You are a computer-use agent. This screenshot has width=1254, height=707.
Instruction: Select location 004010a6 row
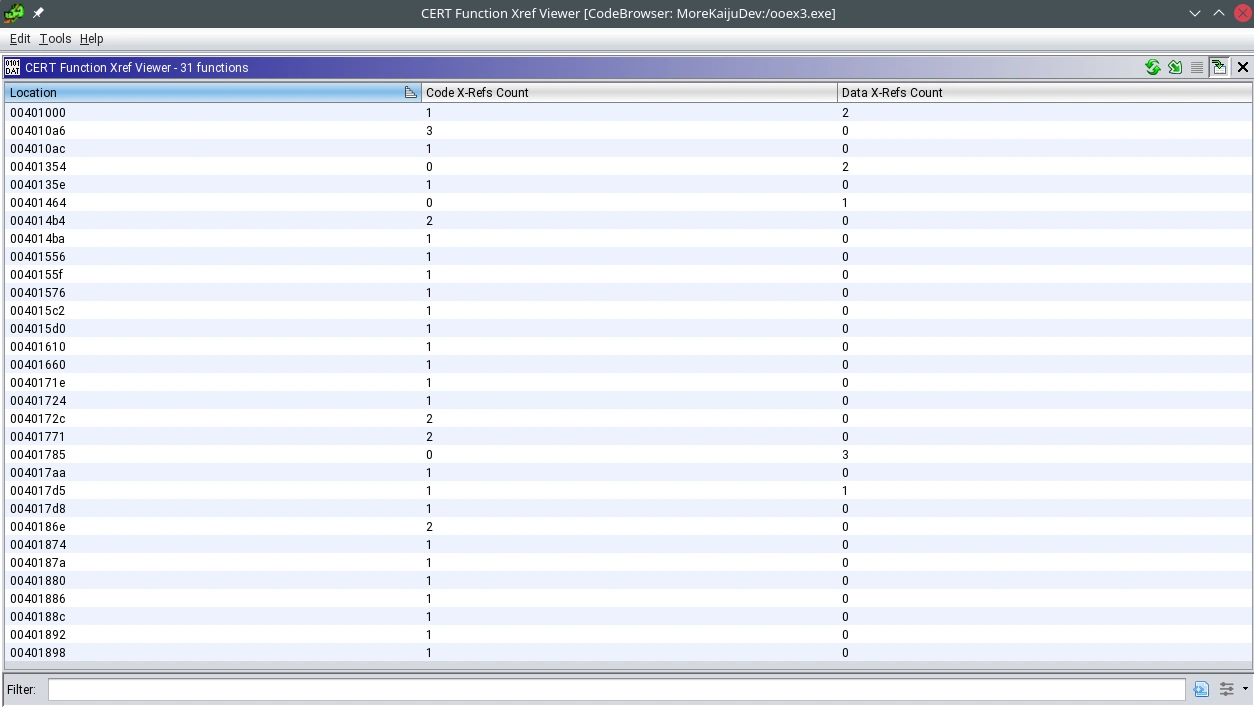(627, 131)
